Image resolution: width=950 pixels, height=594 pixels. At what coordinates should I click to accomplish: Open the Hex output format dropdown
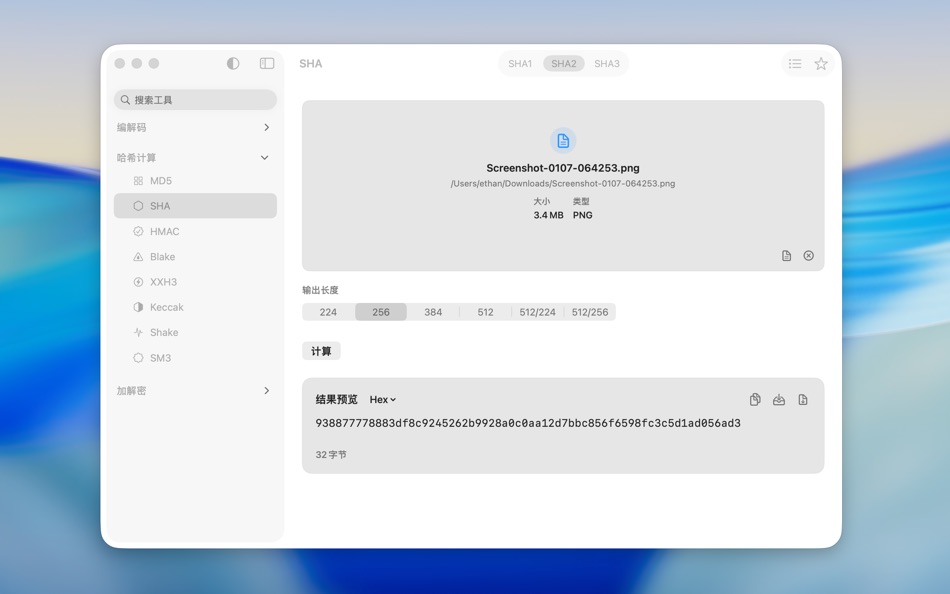click(x=381, y=399)
